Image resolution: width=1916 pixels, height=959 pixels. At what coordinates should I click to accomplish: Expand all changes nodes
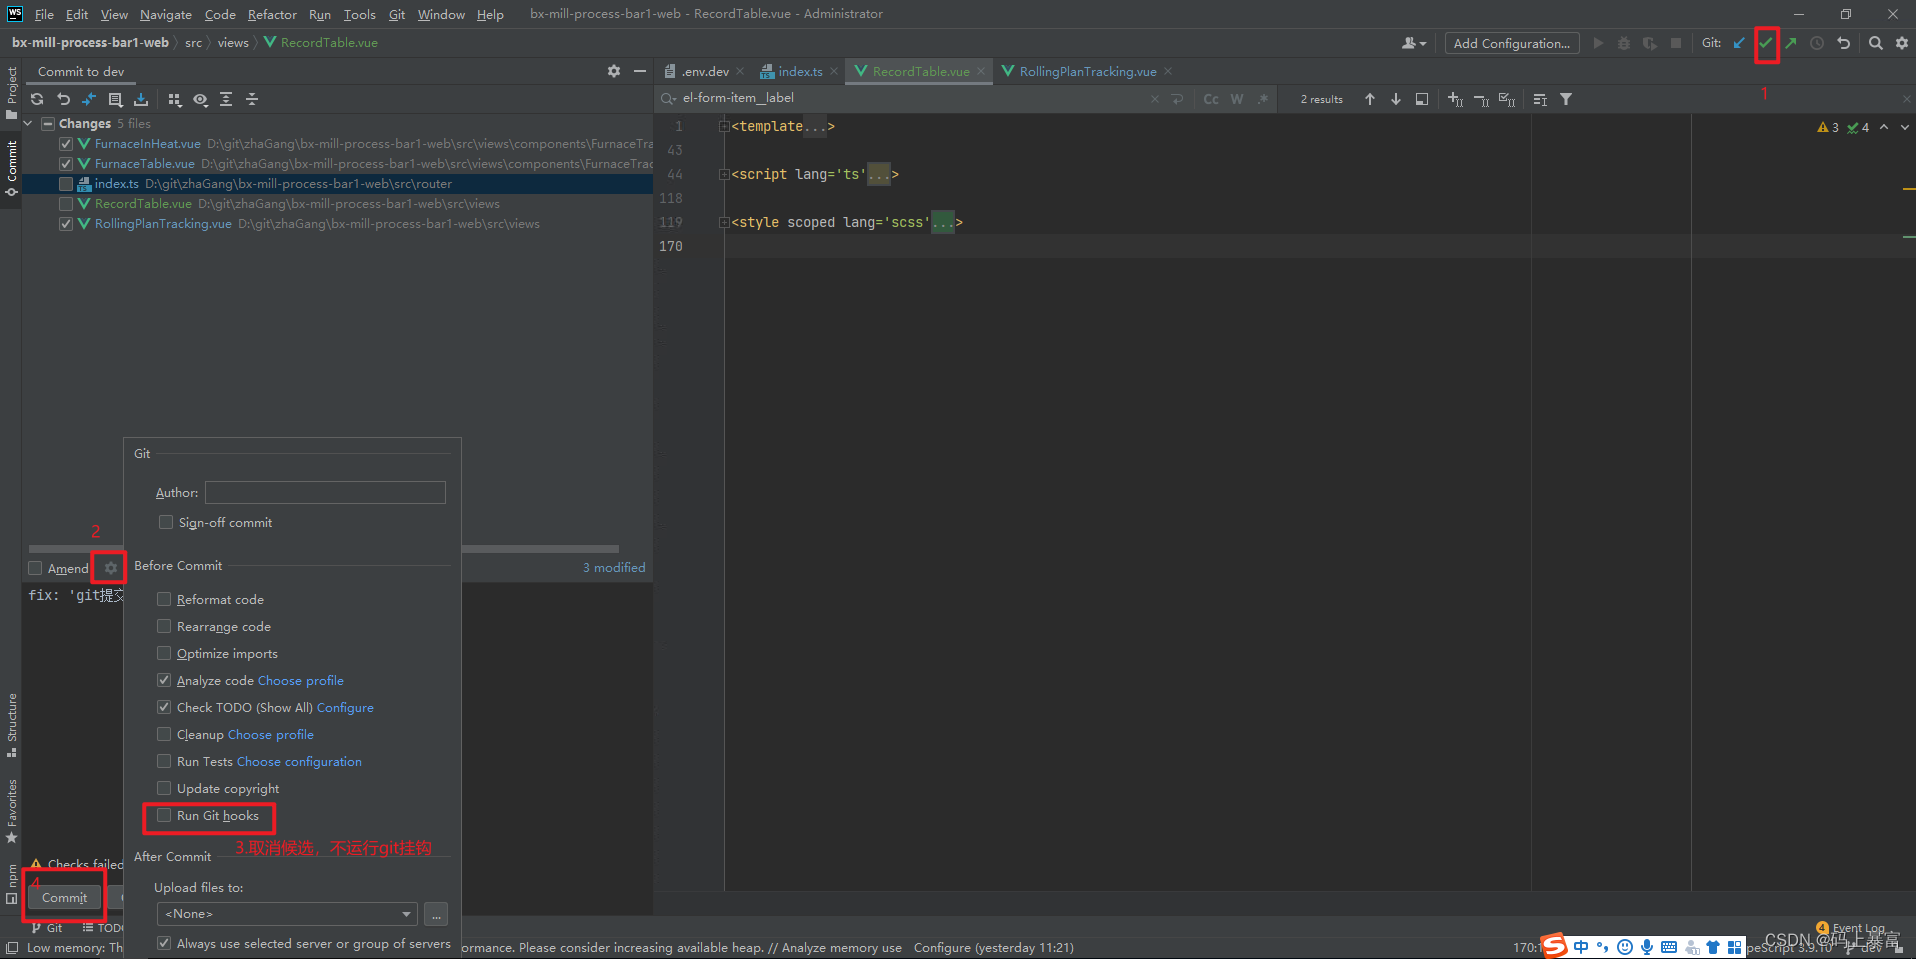tap(226, 99)
